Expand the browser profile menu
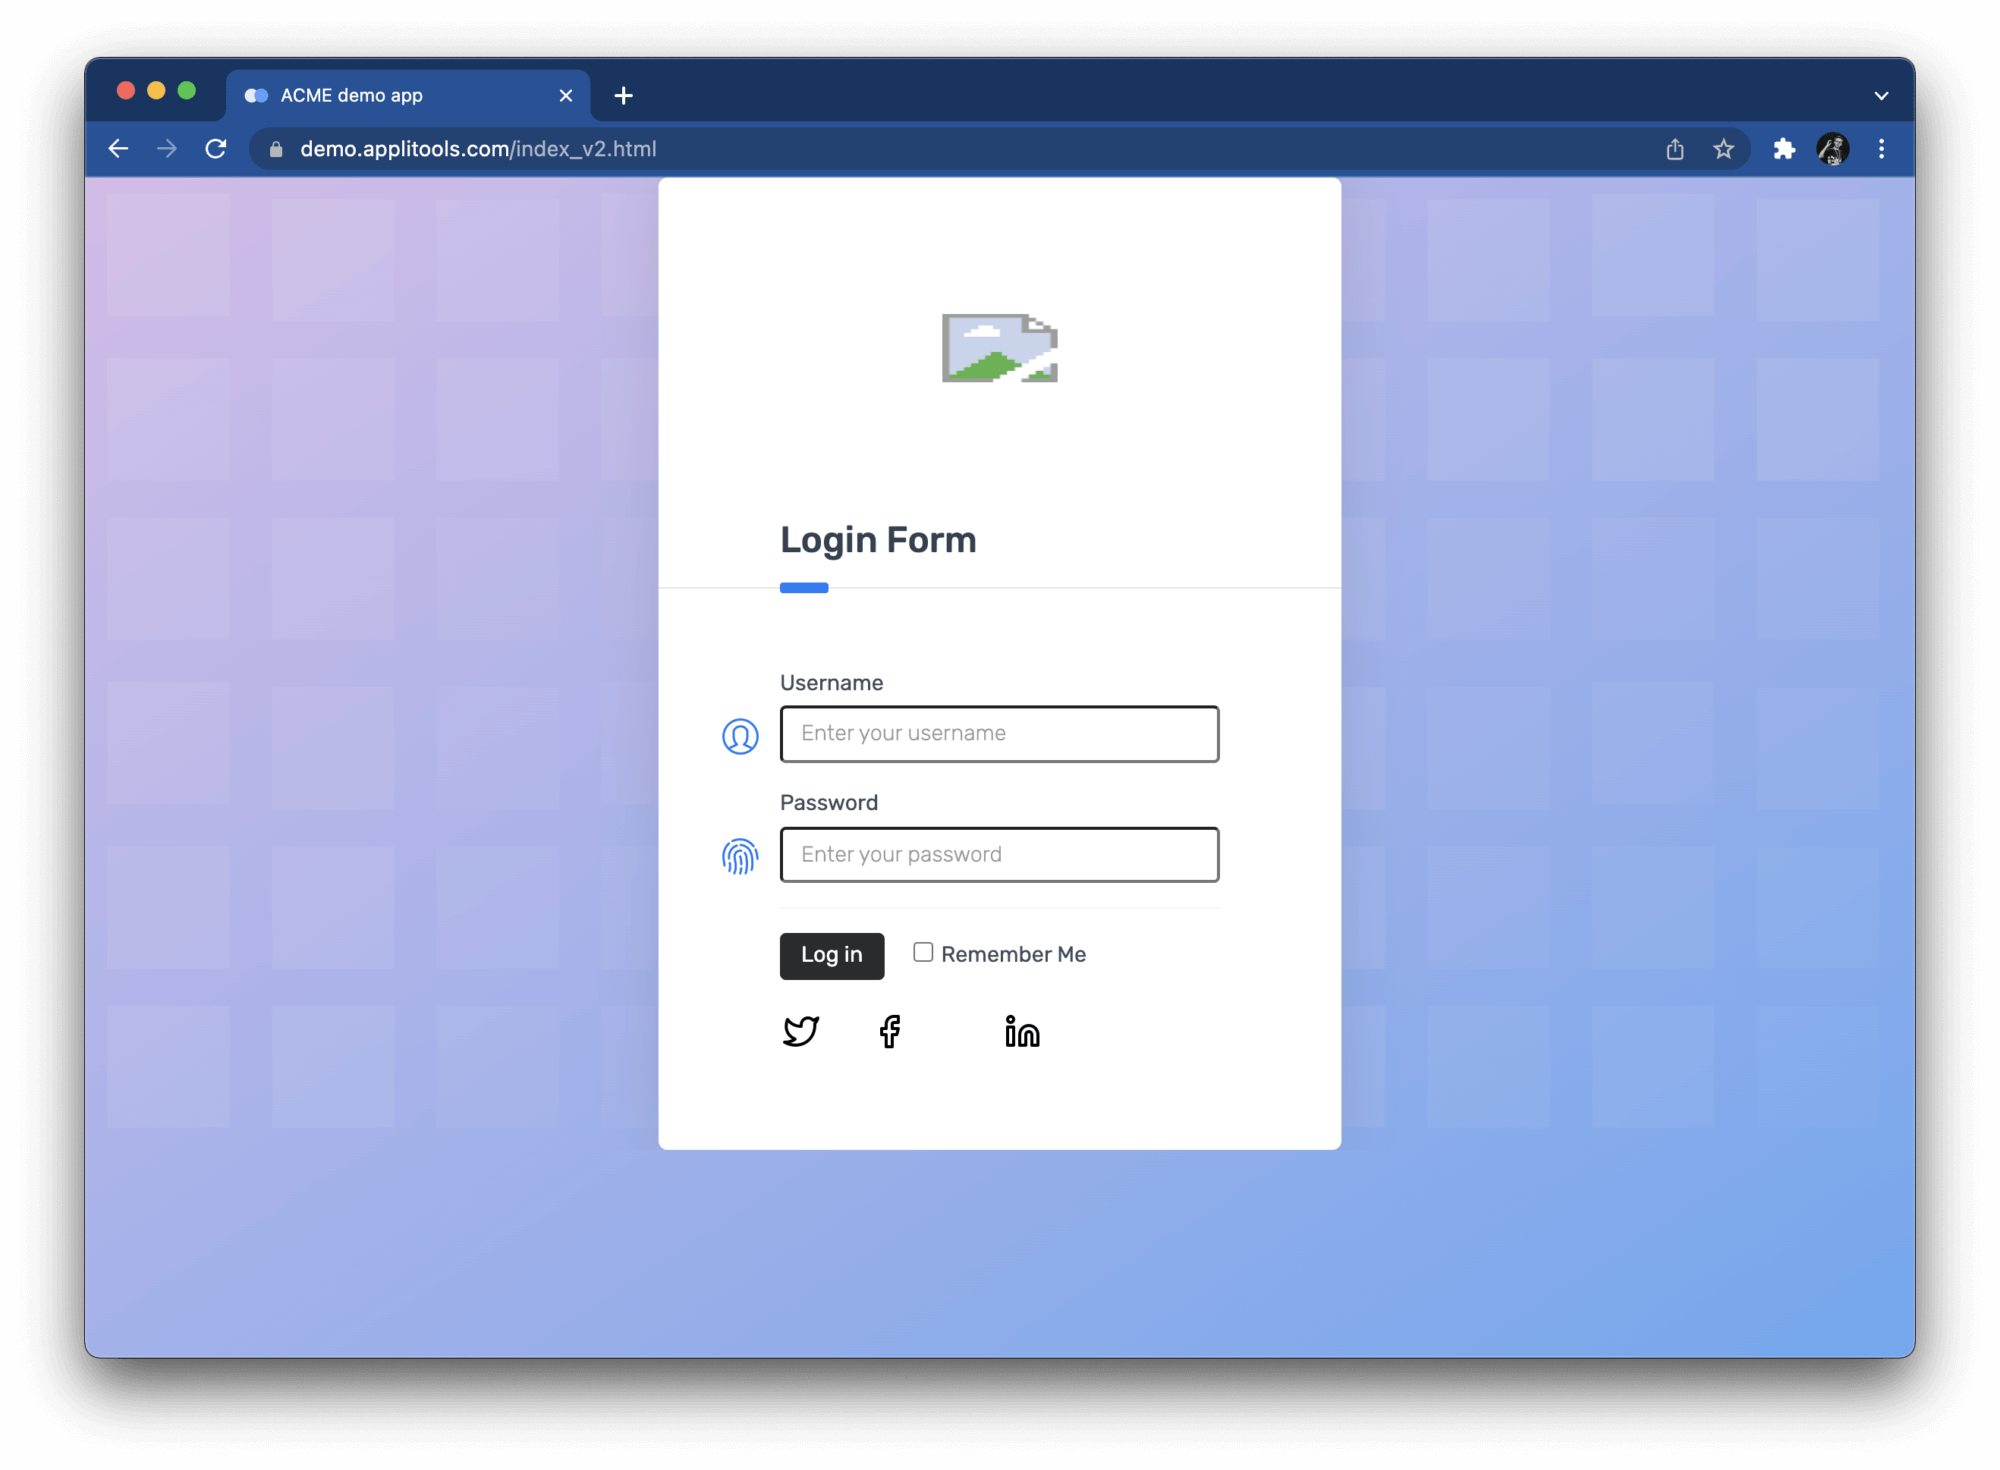This screenshot has height=1470, width=2000. 1832,149
